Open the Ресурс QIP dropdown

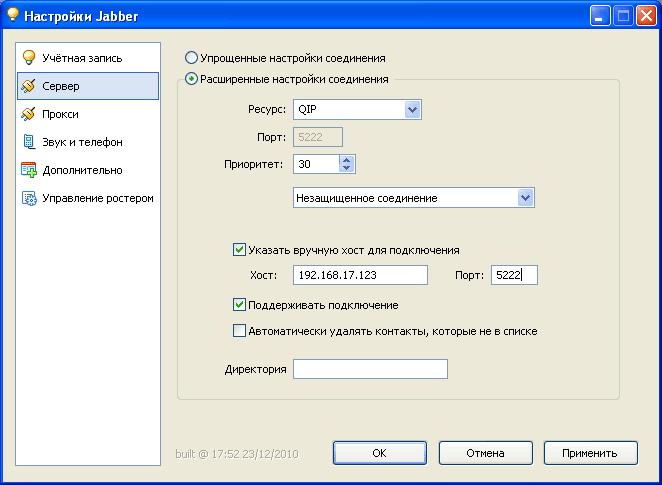point(412,110)
